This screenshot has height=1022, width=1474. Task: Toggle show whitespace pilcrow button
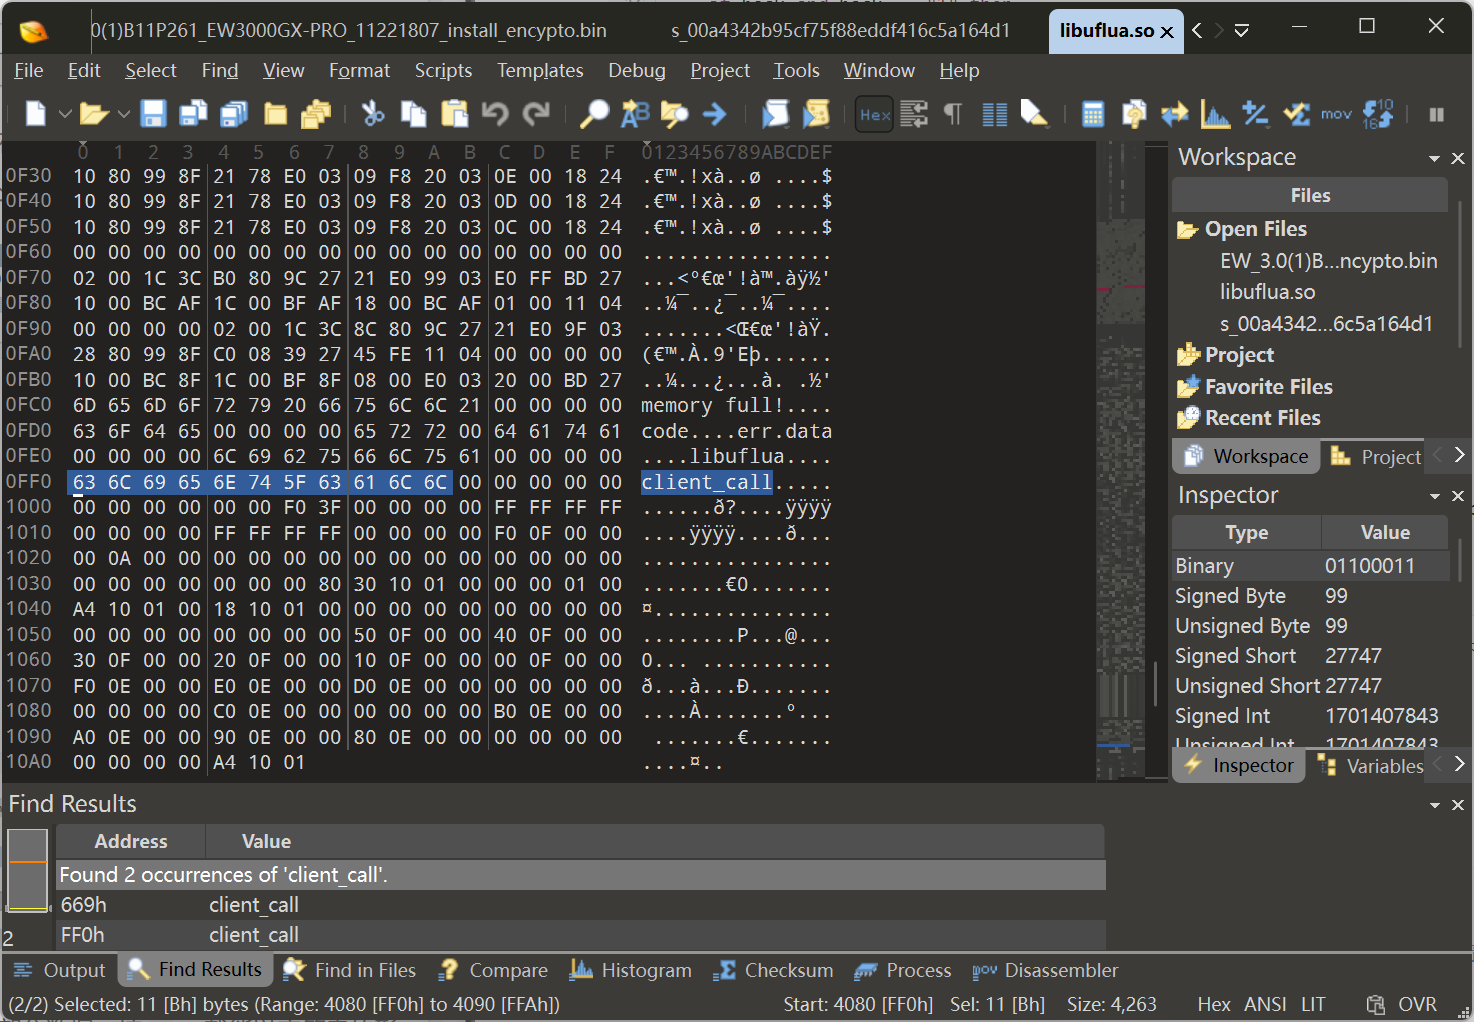pos(953,114)
